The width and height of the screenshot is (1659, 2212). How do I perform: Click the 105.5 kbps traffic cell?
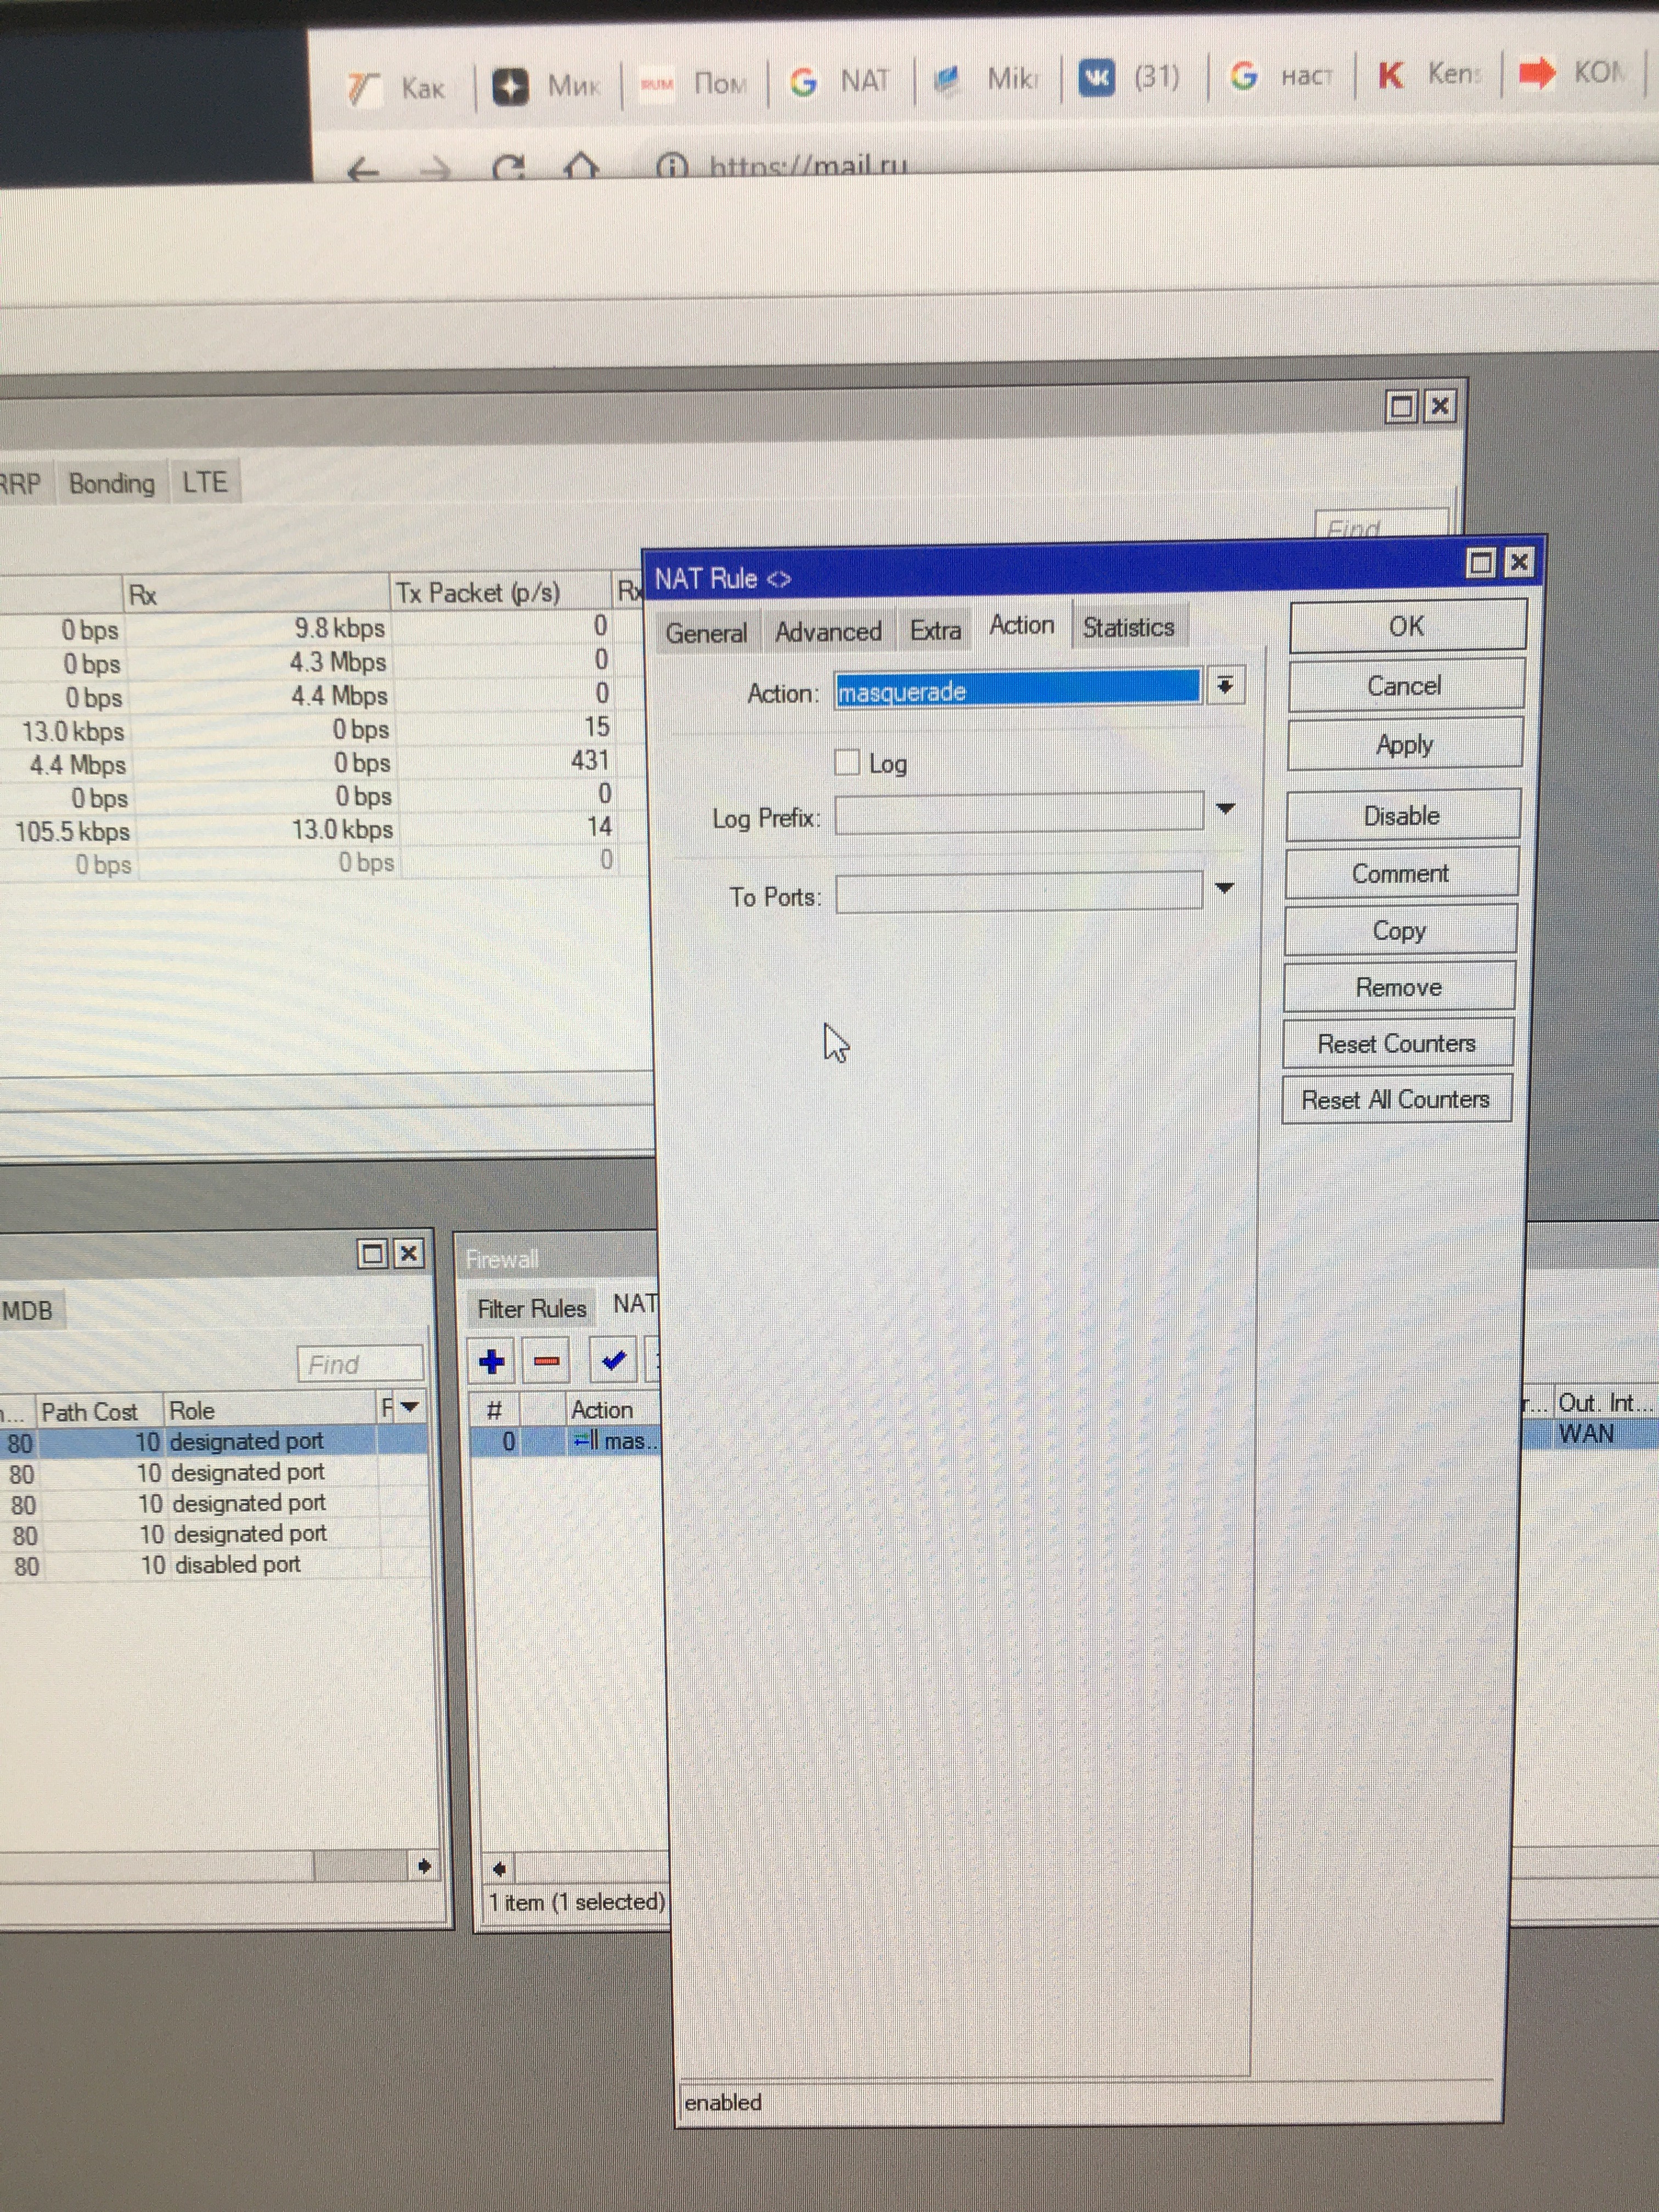tap(72, 832)
